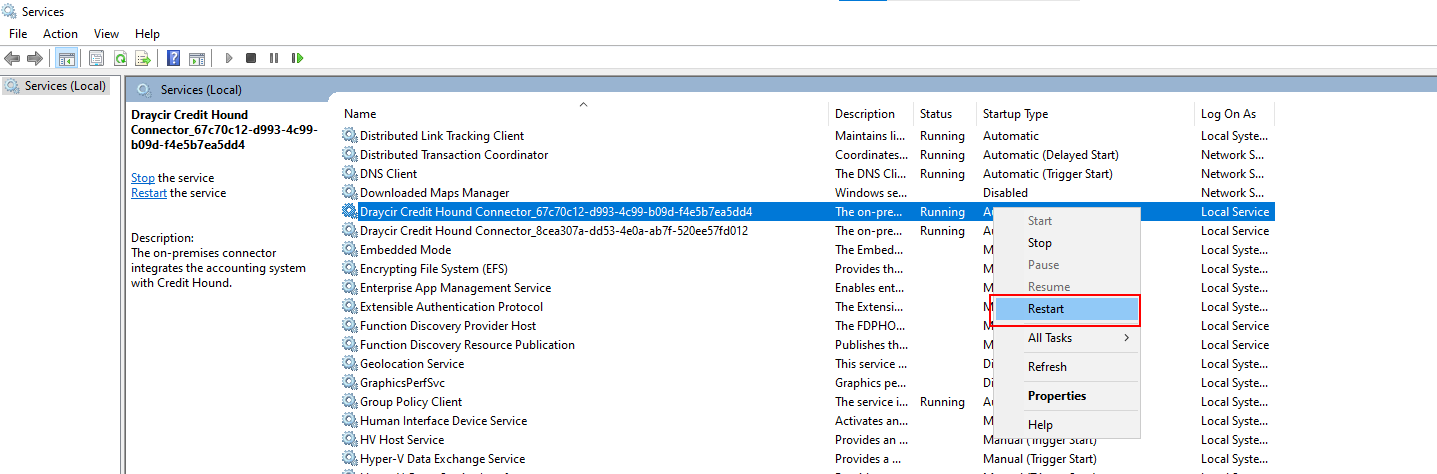Viewport: 1437px width, 474px height.
Task: Select Function Discovery Resource Publication service
Action: point(467,345)
